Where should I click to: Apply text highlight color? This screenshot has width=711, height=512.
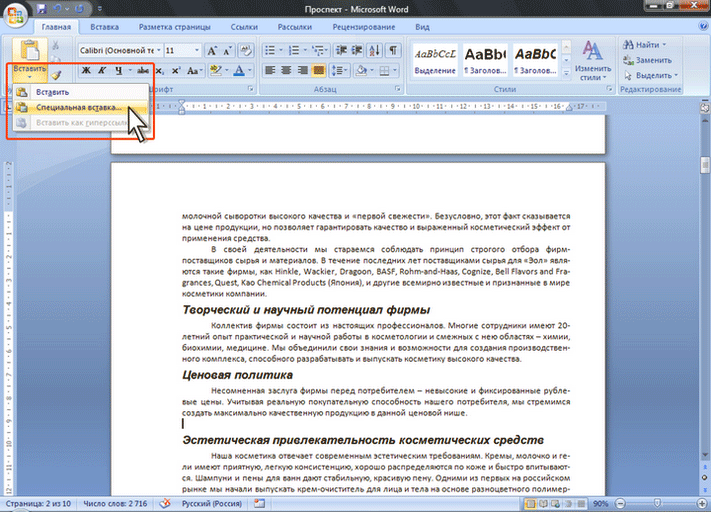(216, 70)
